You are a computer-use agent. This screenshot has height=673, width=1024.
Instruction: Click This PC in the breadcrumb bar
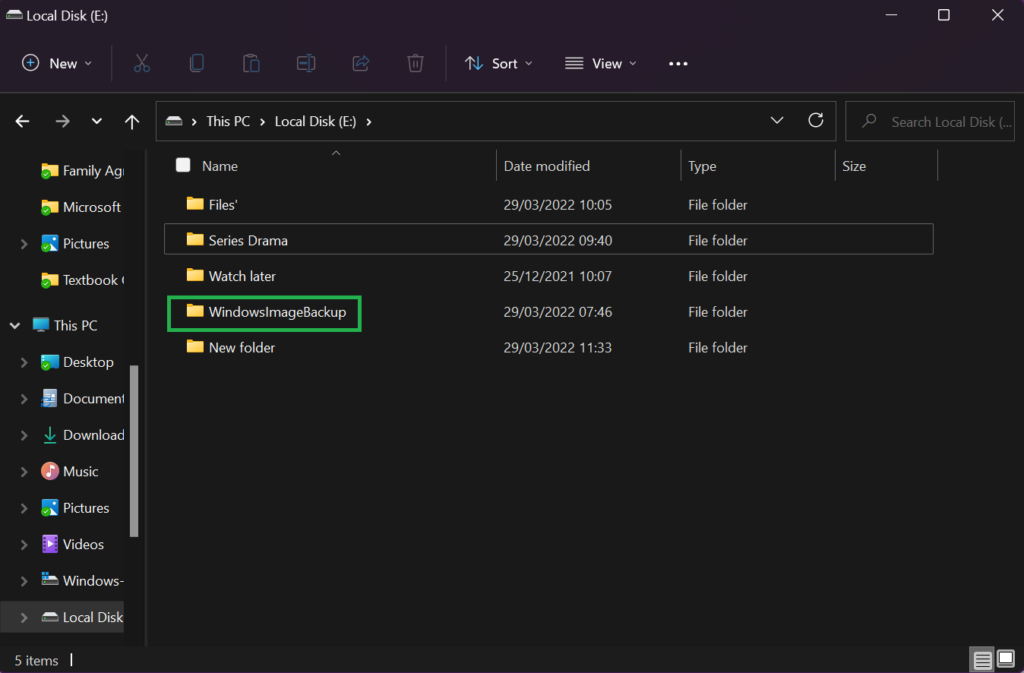(x=228, y=121)
